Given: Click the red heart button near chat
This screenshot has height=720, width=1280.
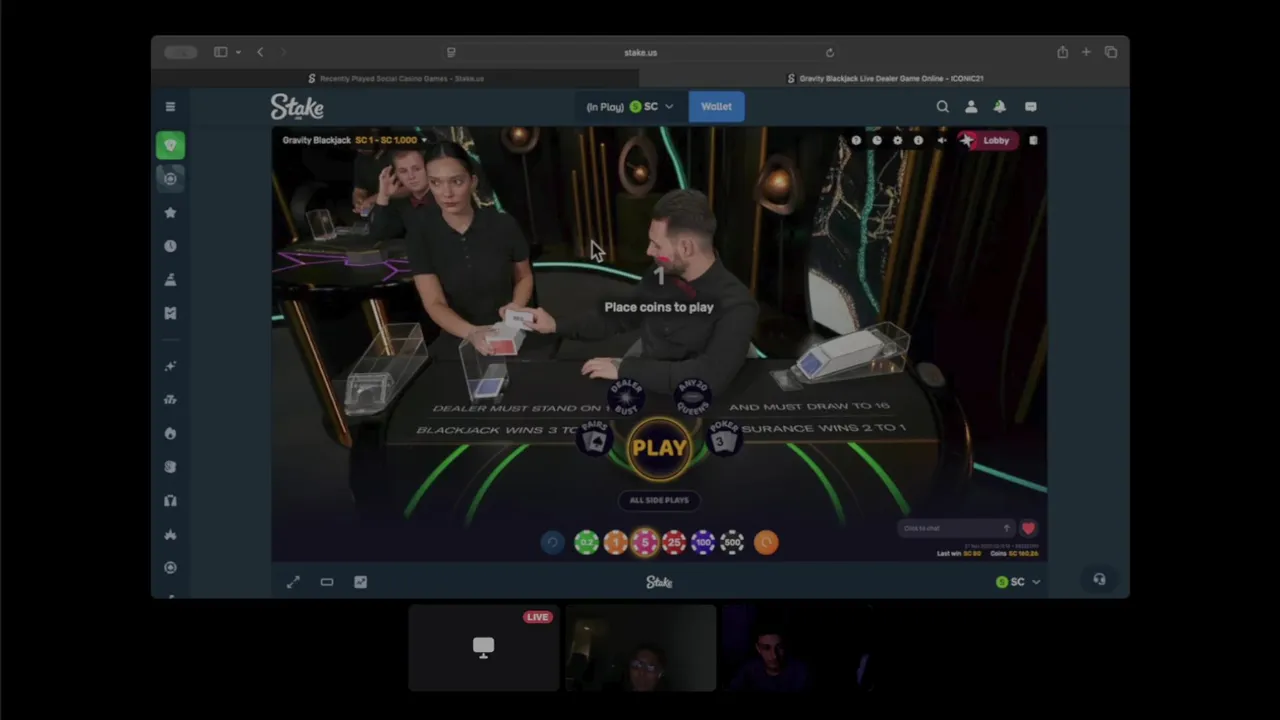Looking at the screenshot, I should click(1028, 528).
